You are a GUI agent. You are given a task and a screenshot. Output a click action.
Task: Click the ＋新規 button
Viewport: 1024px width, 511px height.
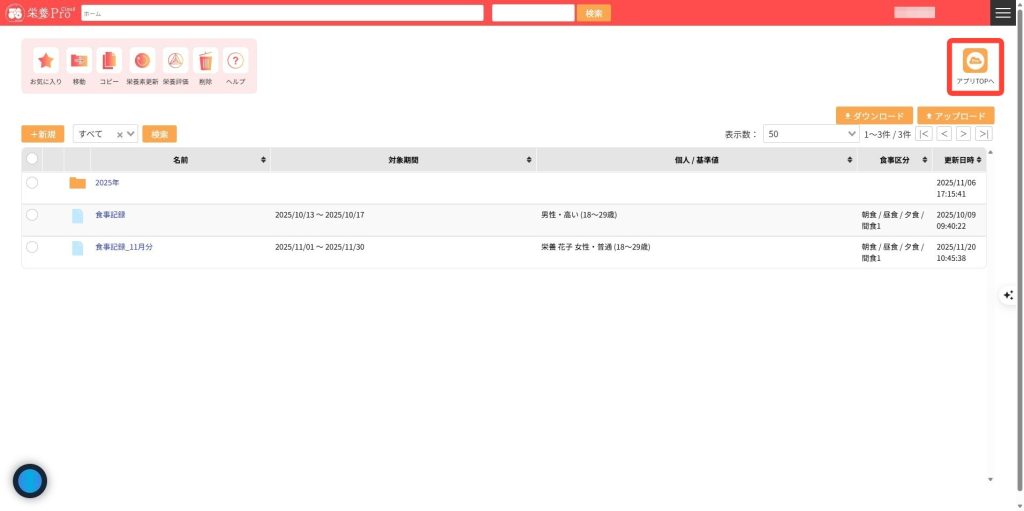(43, 134)
